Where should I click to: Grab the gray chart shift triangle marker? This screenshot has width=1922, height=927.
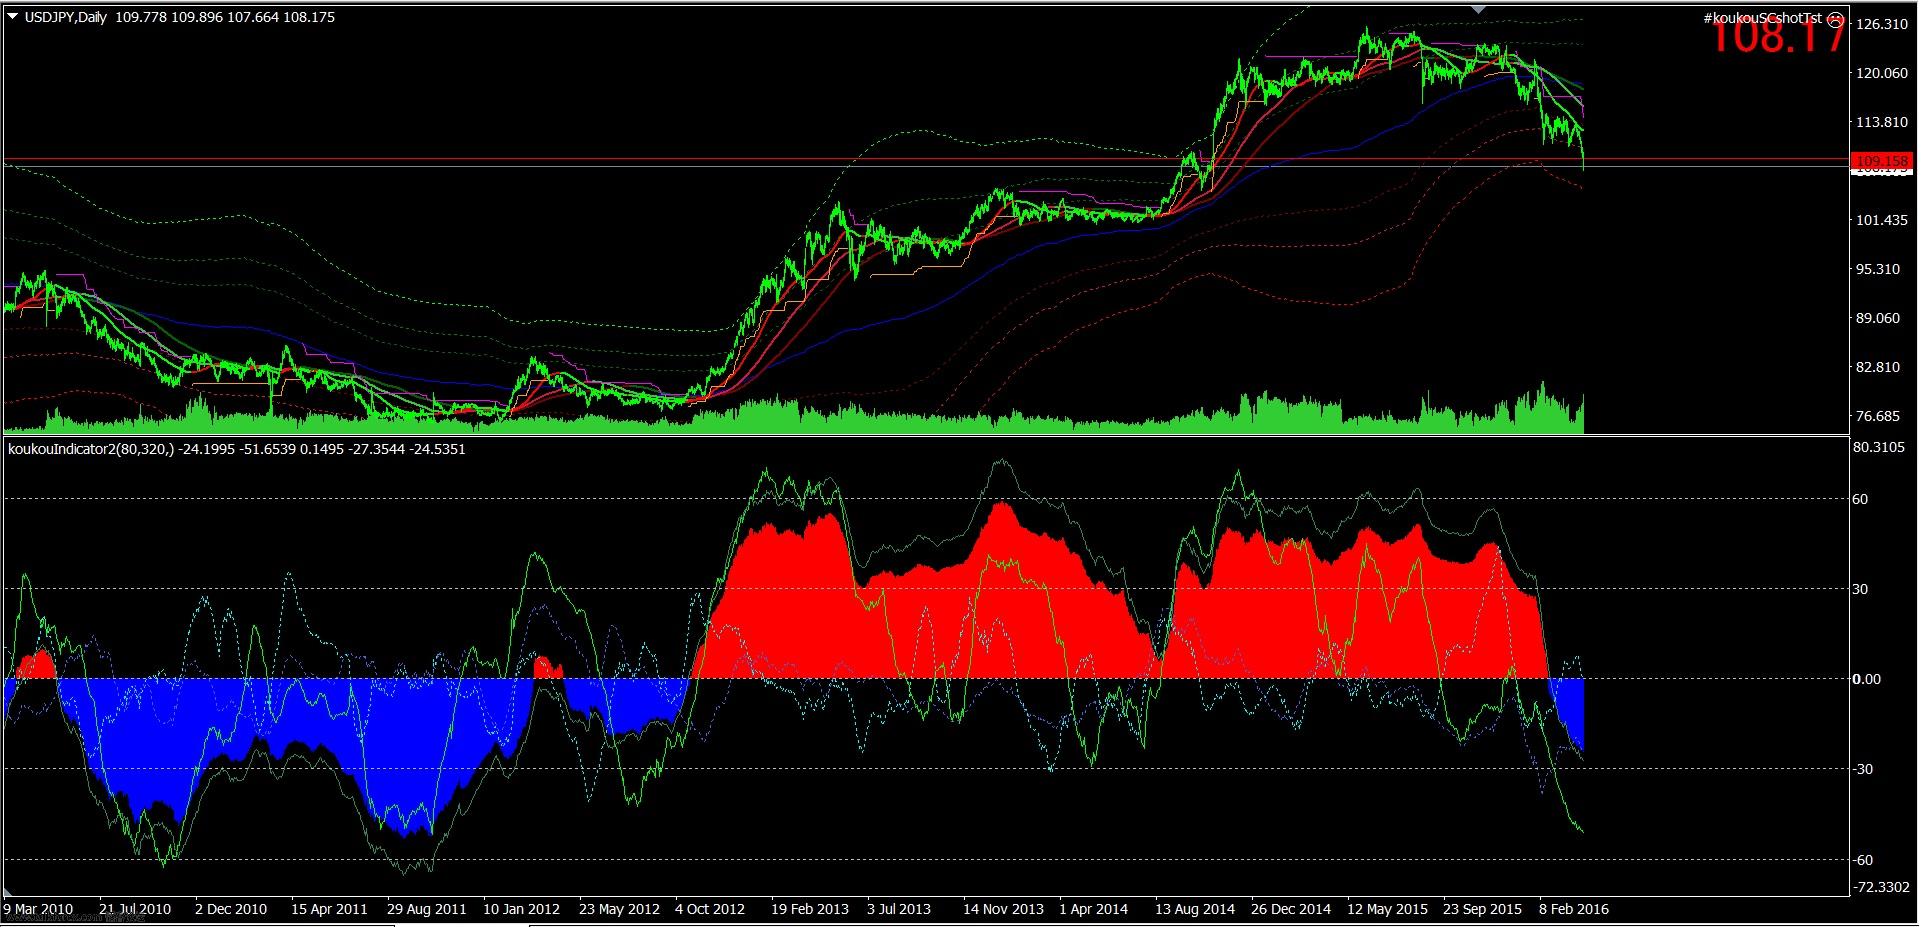click(x=1479, y=8)
